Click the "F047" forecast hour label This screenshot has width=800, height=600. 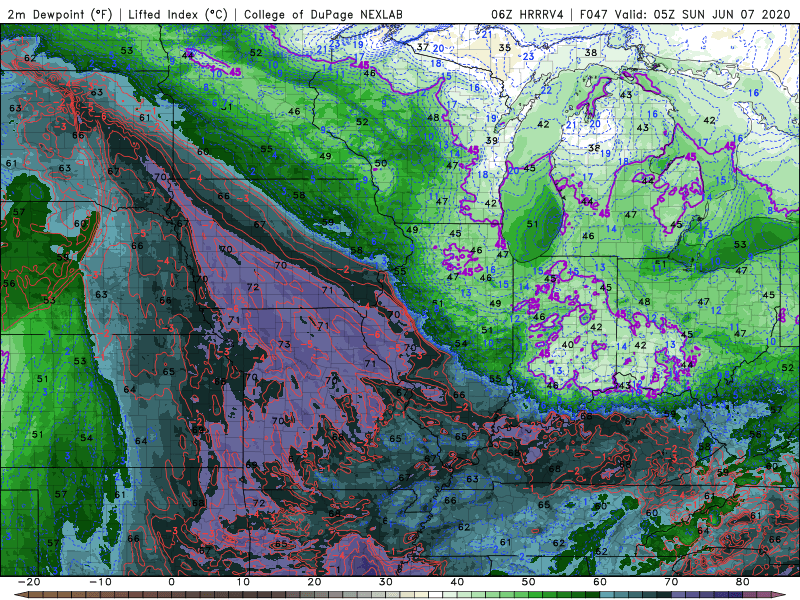(x=593, y=14)
